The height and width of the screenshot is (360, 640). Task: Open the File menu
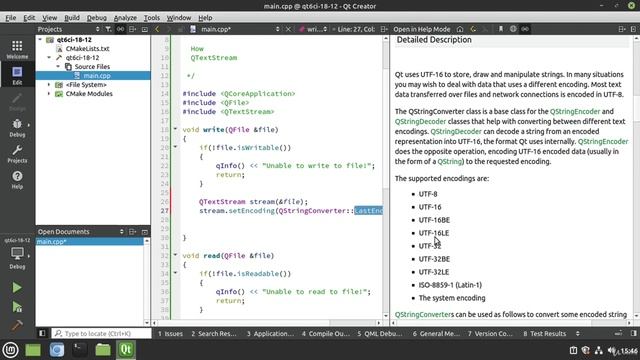[11, 18]
